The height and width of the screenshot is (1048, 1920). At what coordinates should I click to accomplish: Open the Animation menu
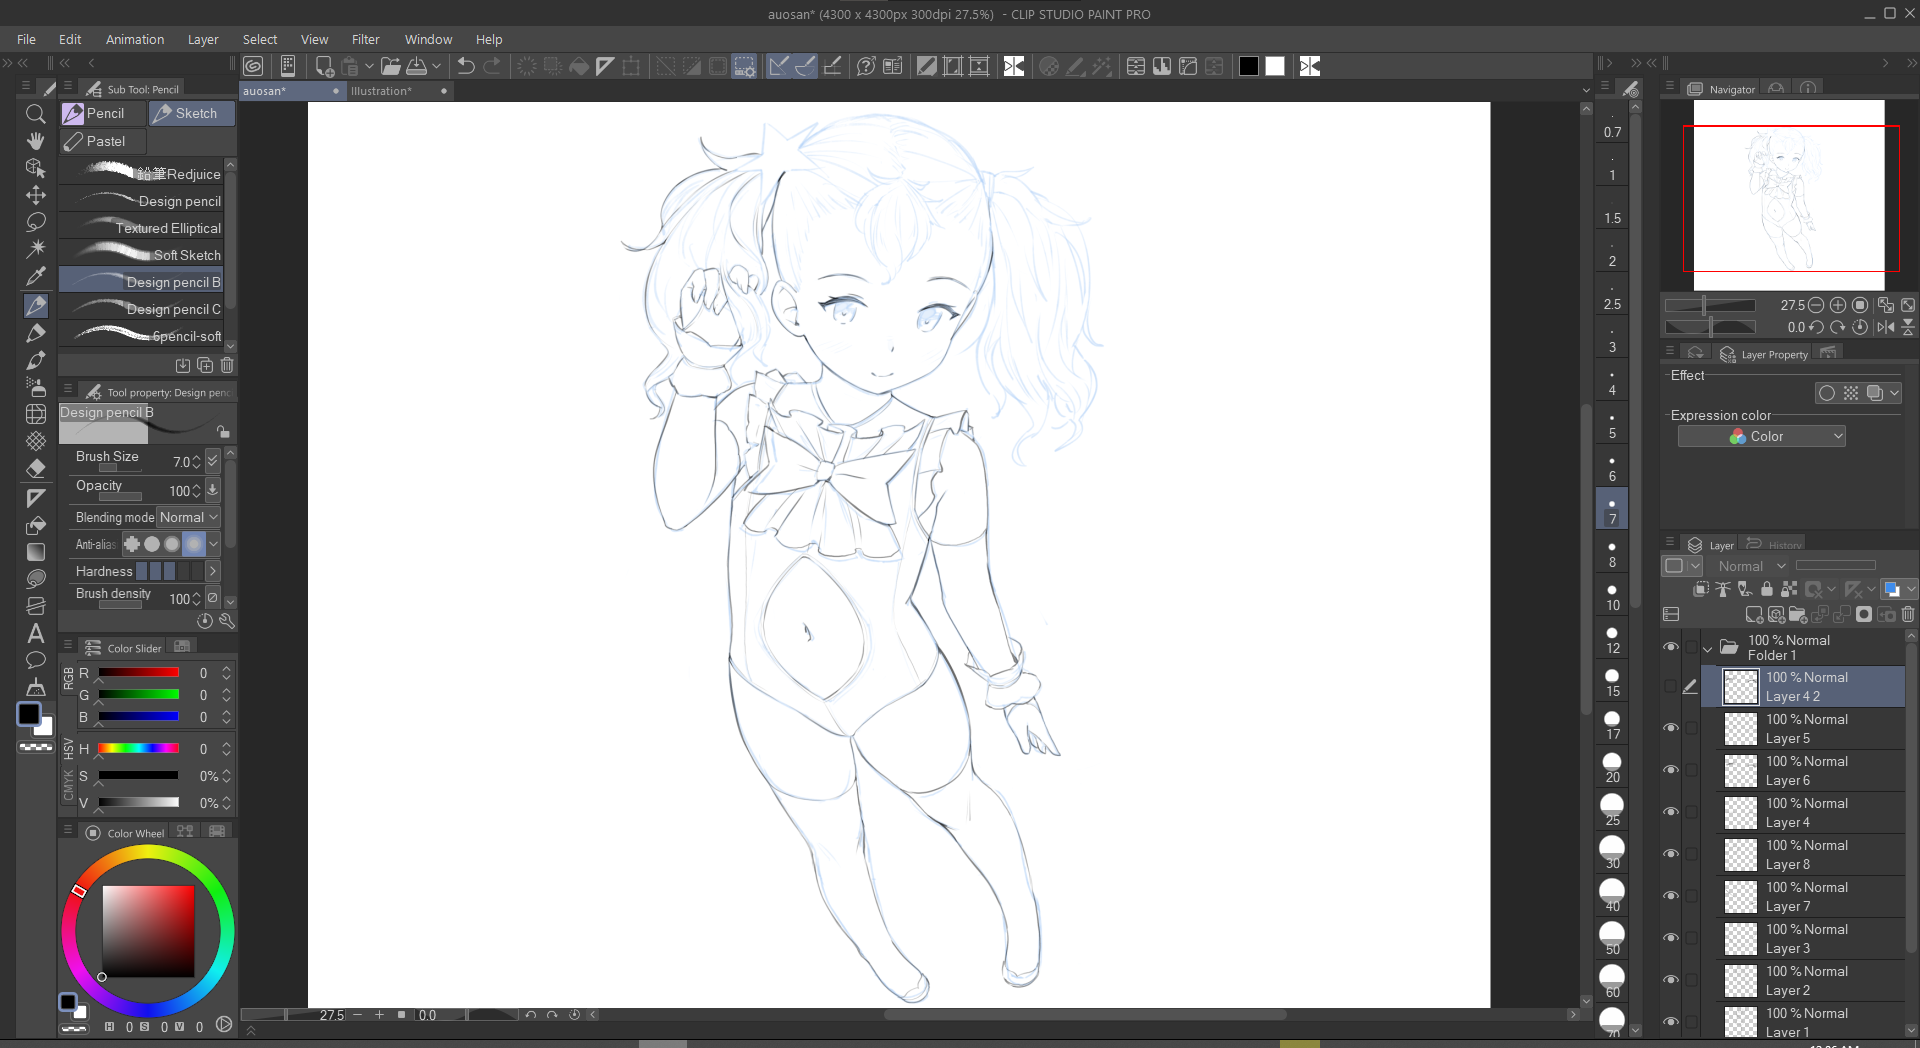tap(135, 39)
